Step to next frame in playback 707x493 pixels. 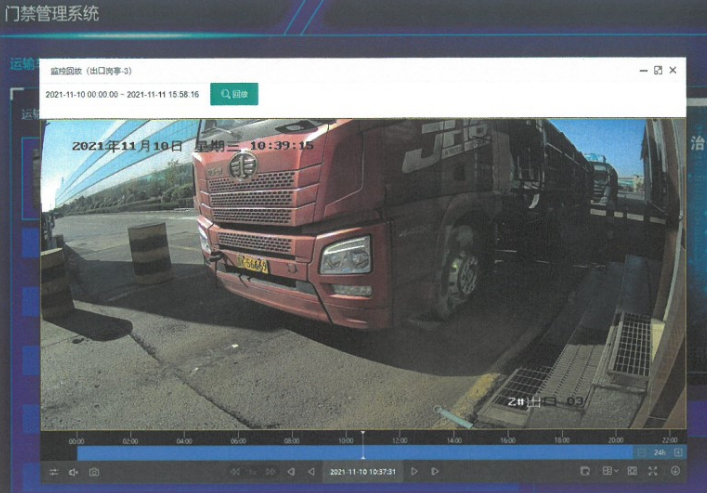tap(435, 472)
